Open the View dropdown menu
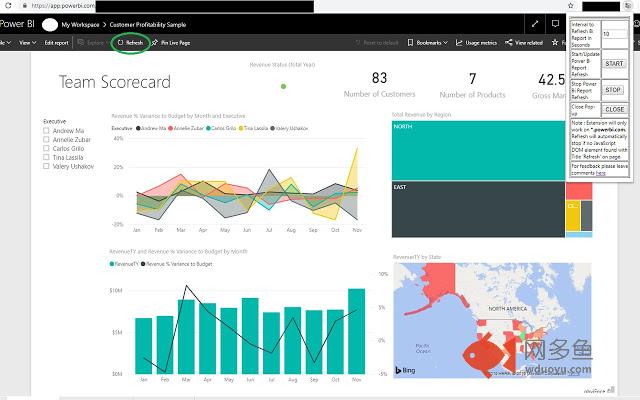This screenshot has width=640, height=400. pos(26,43)
